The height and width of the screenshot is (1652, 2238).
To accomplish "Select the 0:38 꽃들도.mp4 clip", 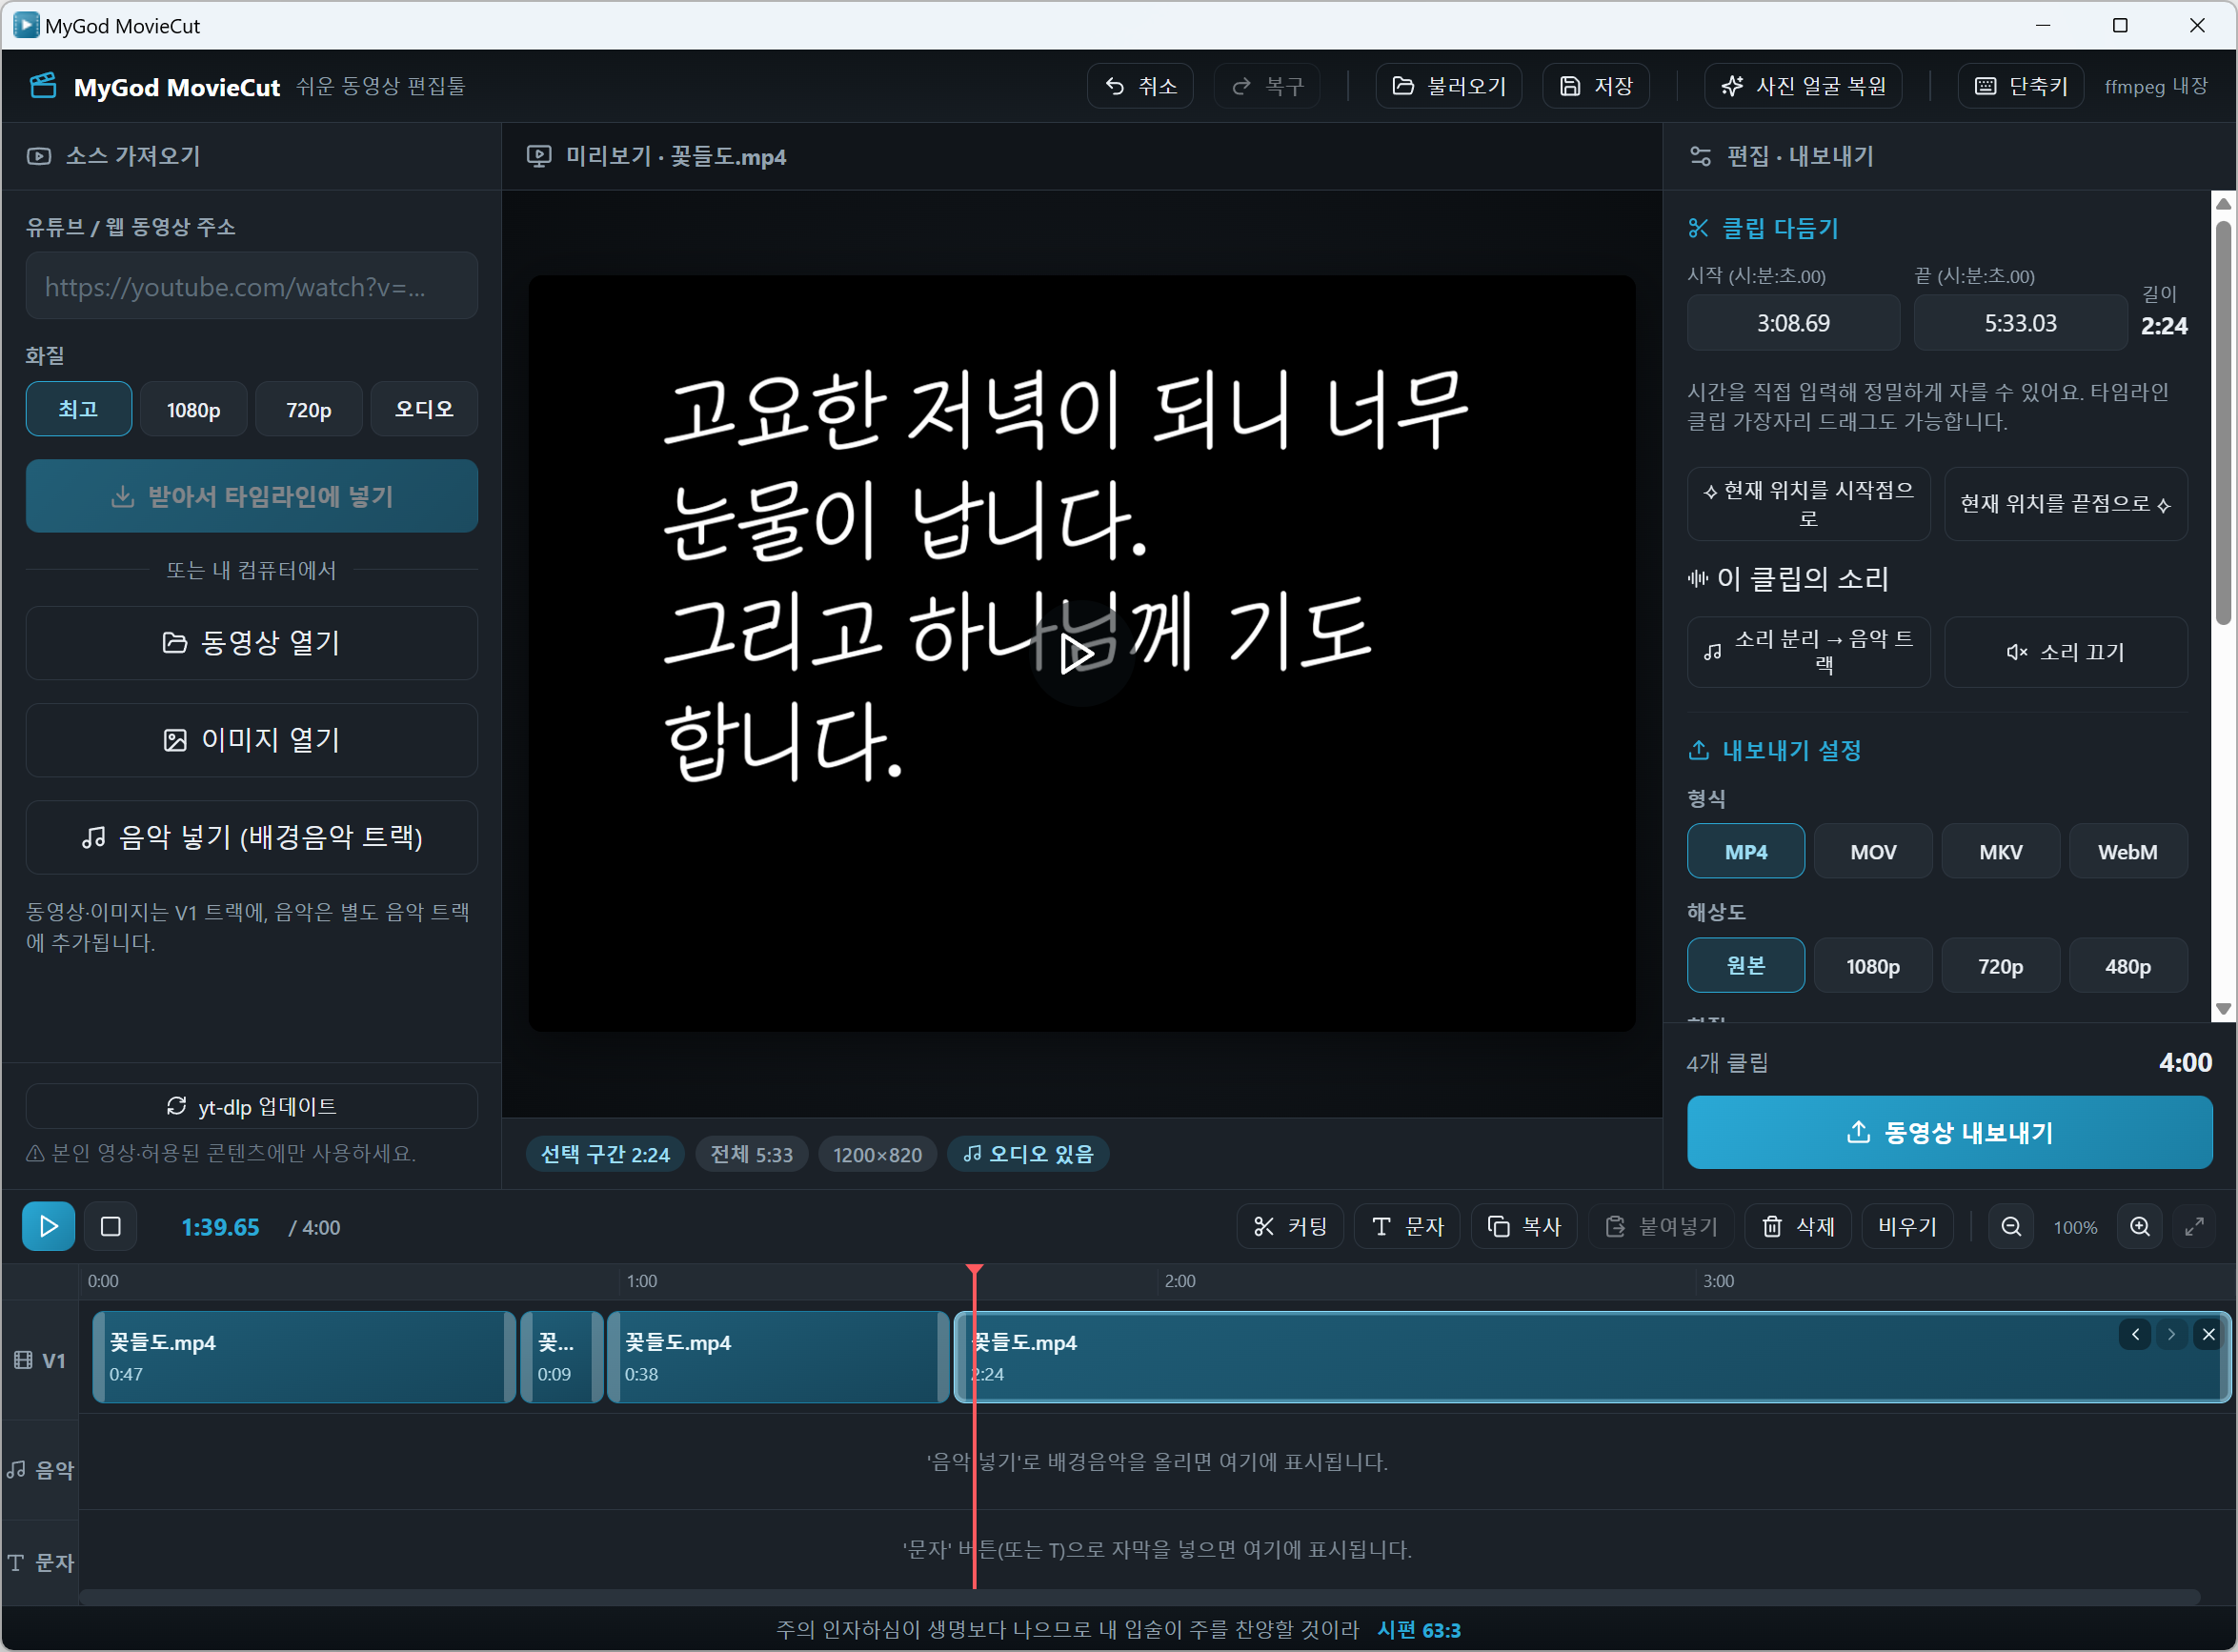I will click(x=778, y=1357).
